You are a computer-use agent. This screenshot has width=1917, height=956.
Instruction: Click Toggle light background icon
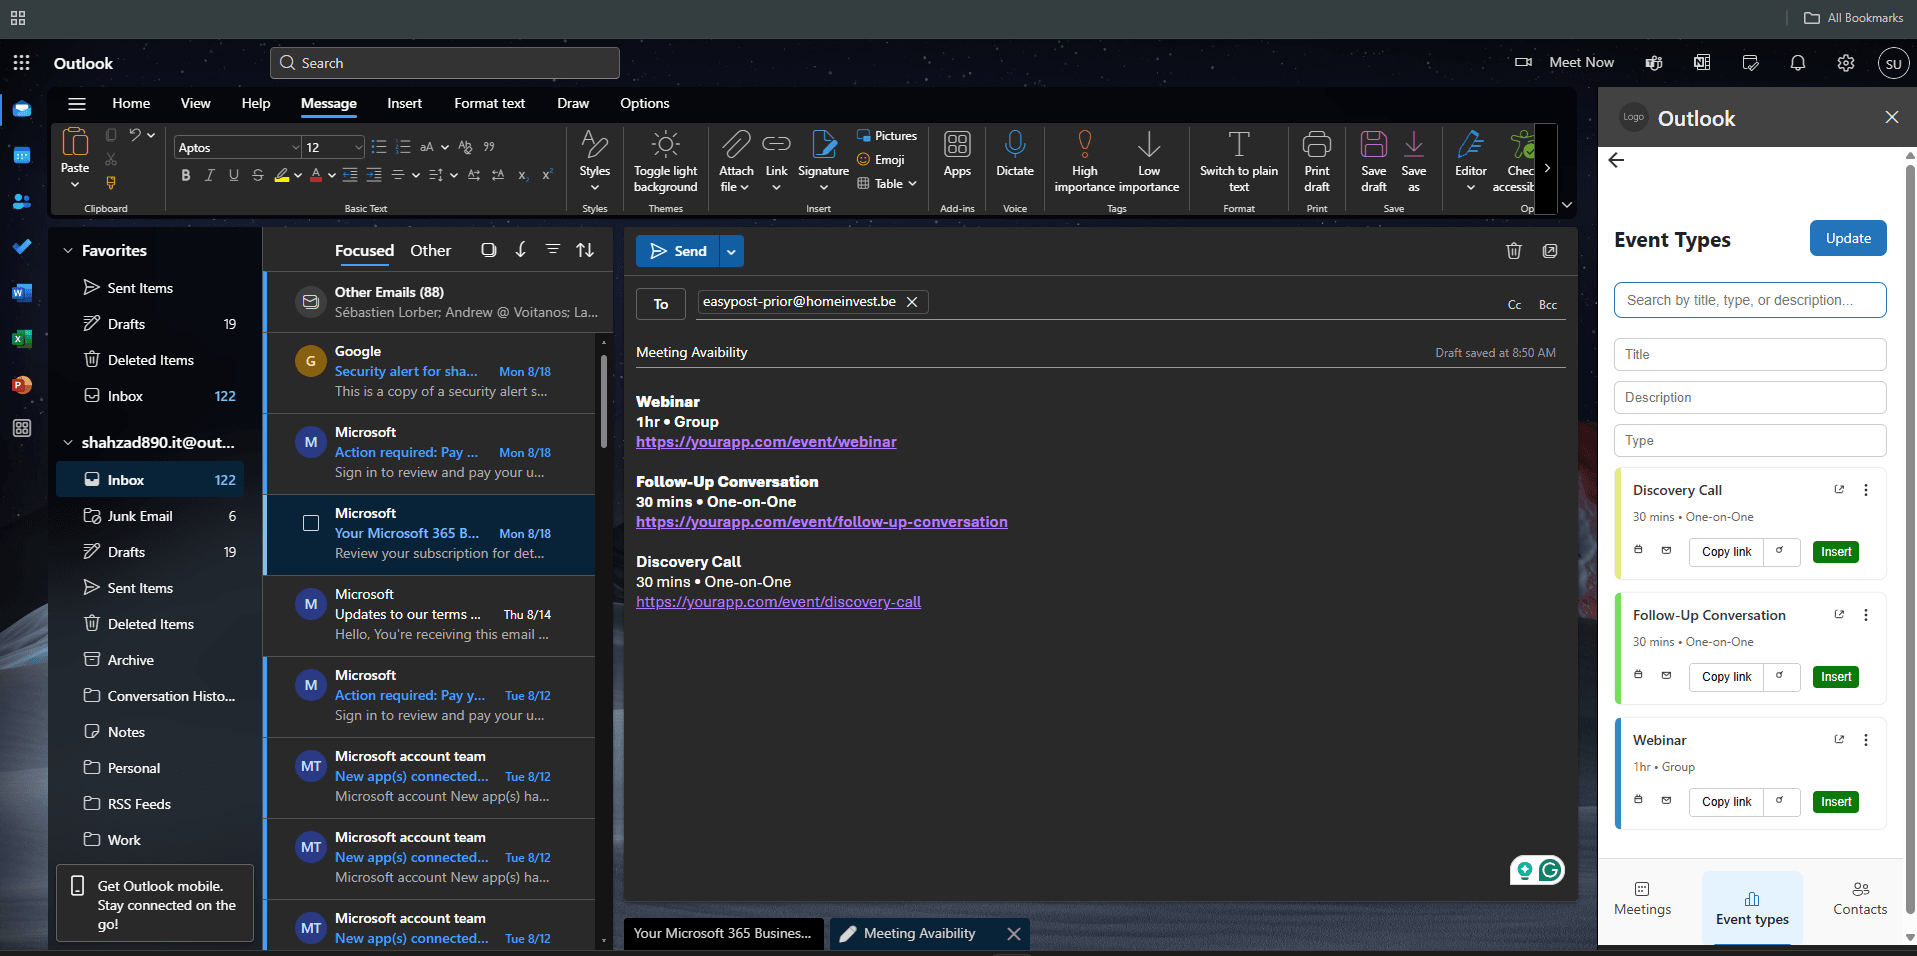click(665, 145)
